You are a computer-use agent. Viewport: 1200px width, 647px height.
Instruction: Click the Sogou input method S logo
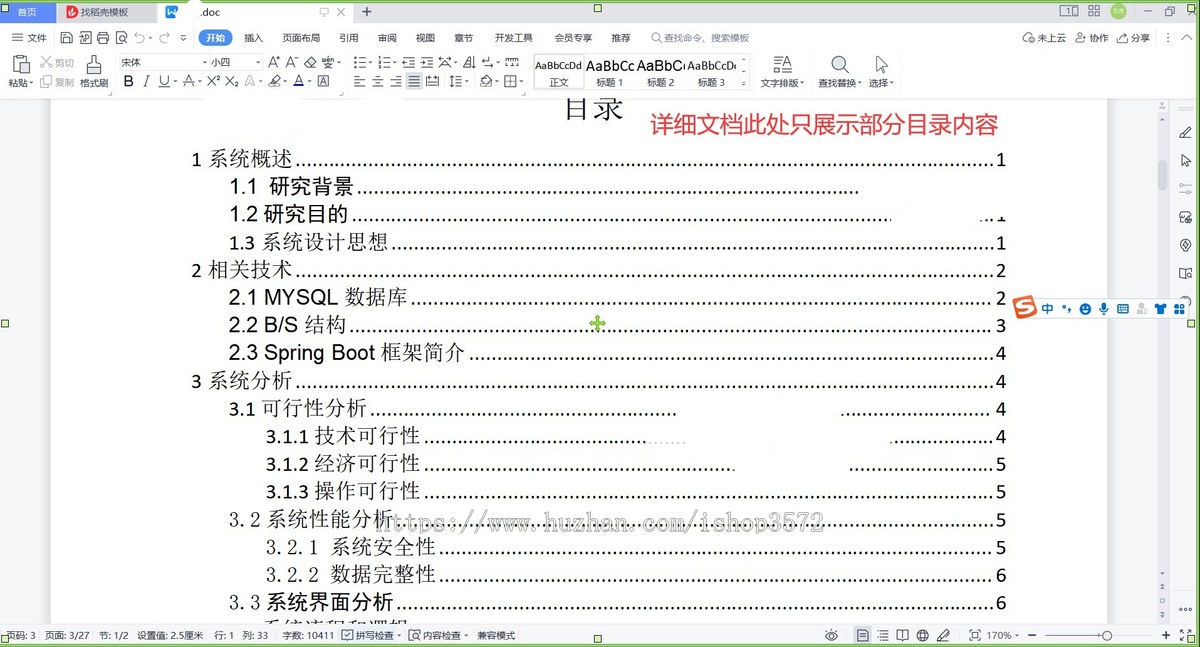[1024, 308]
